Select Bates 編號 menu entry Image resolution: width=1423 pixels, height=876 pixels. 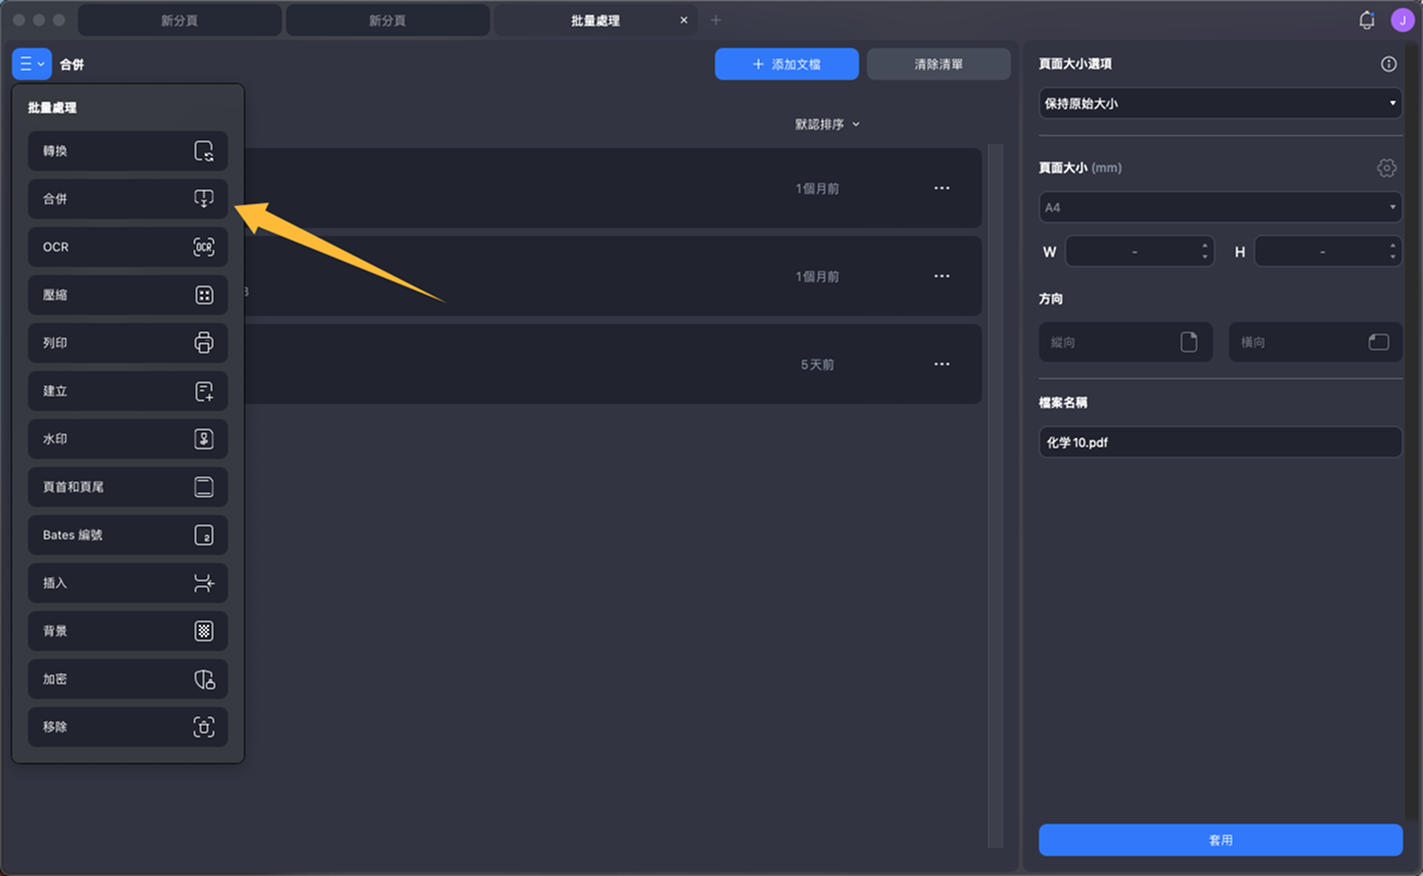pyautogui.click(x=128, y=535)
